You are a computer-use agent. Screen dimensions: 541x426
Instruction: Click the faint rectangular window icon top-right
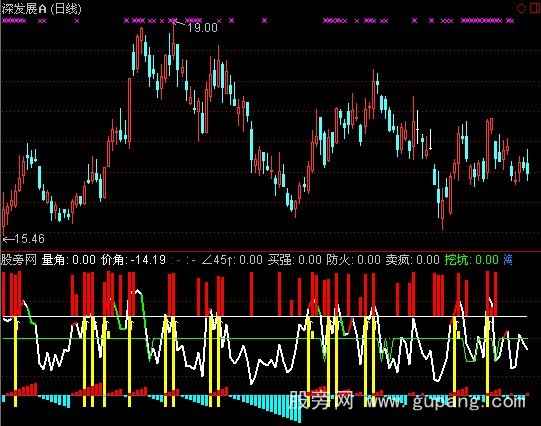click(534, 8)
